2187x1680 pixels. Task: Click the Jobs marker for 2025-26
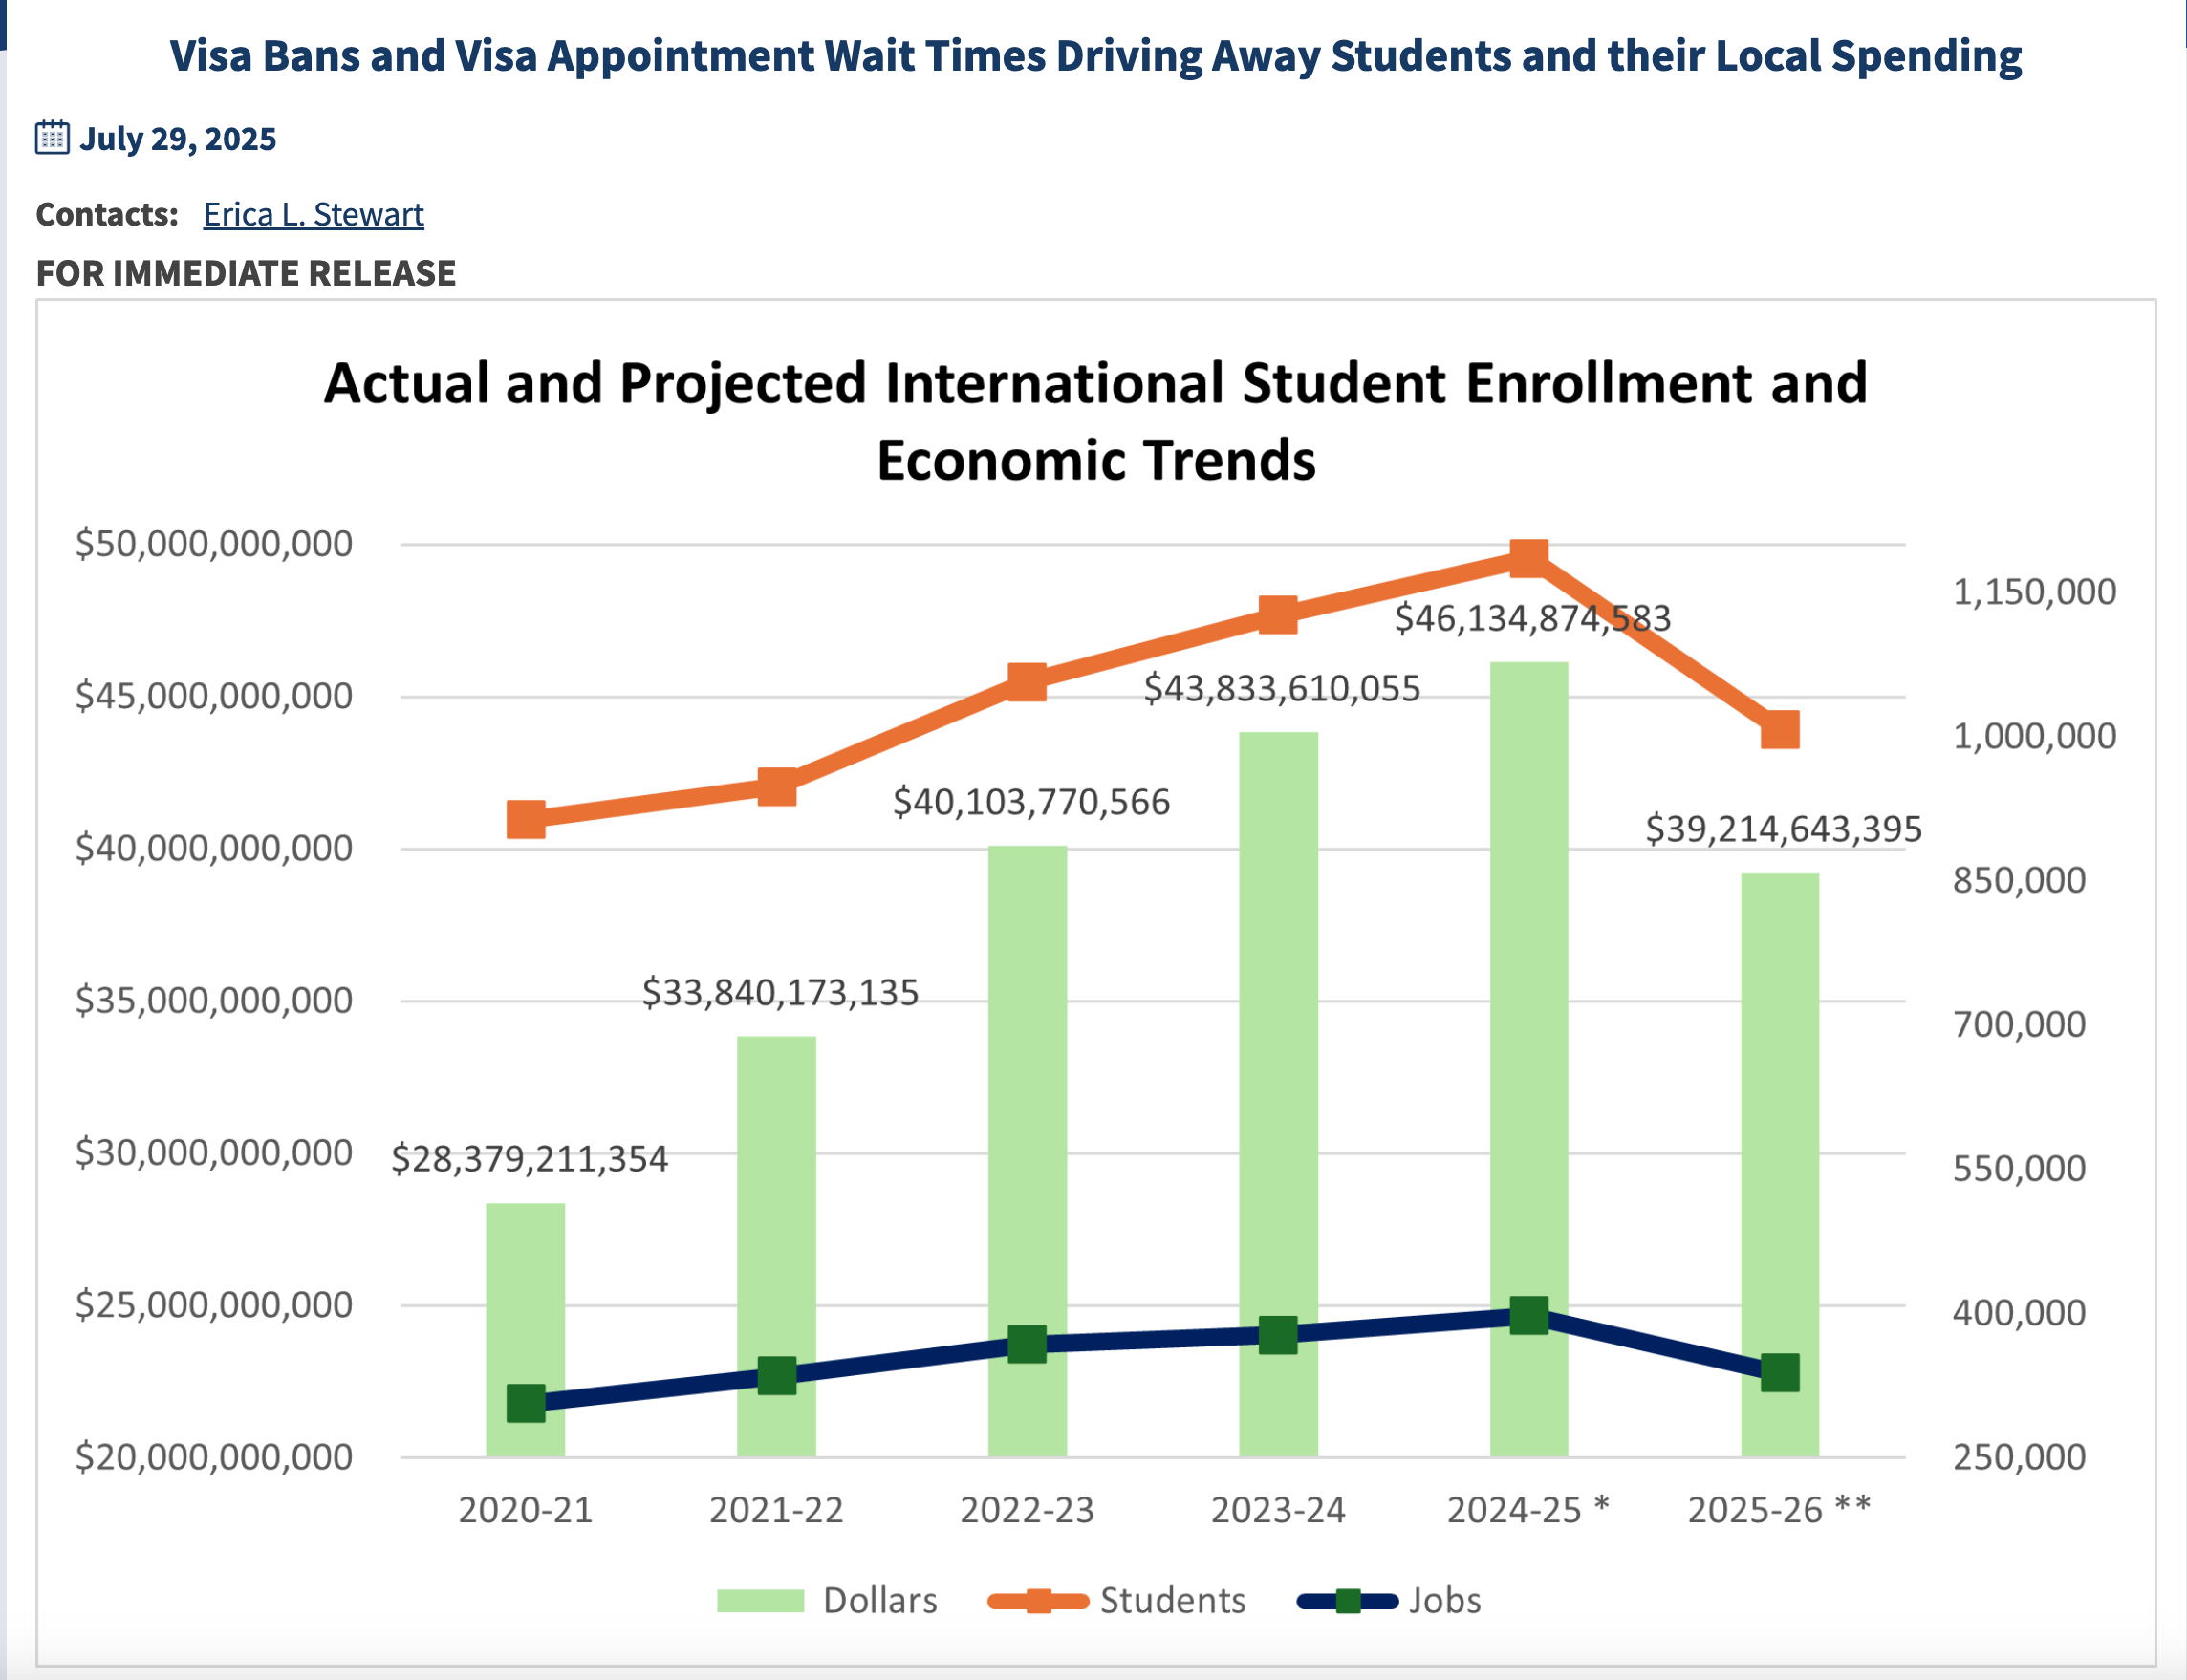pos(1780,1373)
